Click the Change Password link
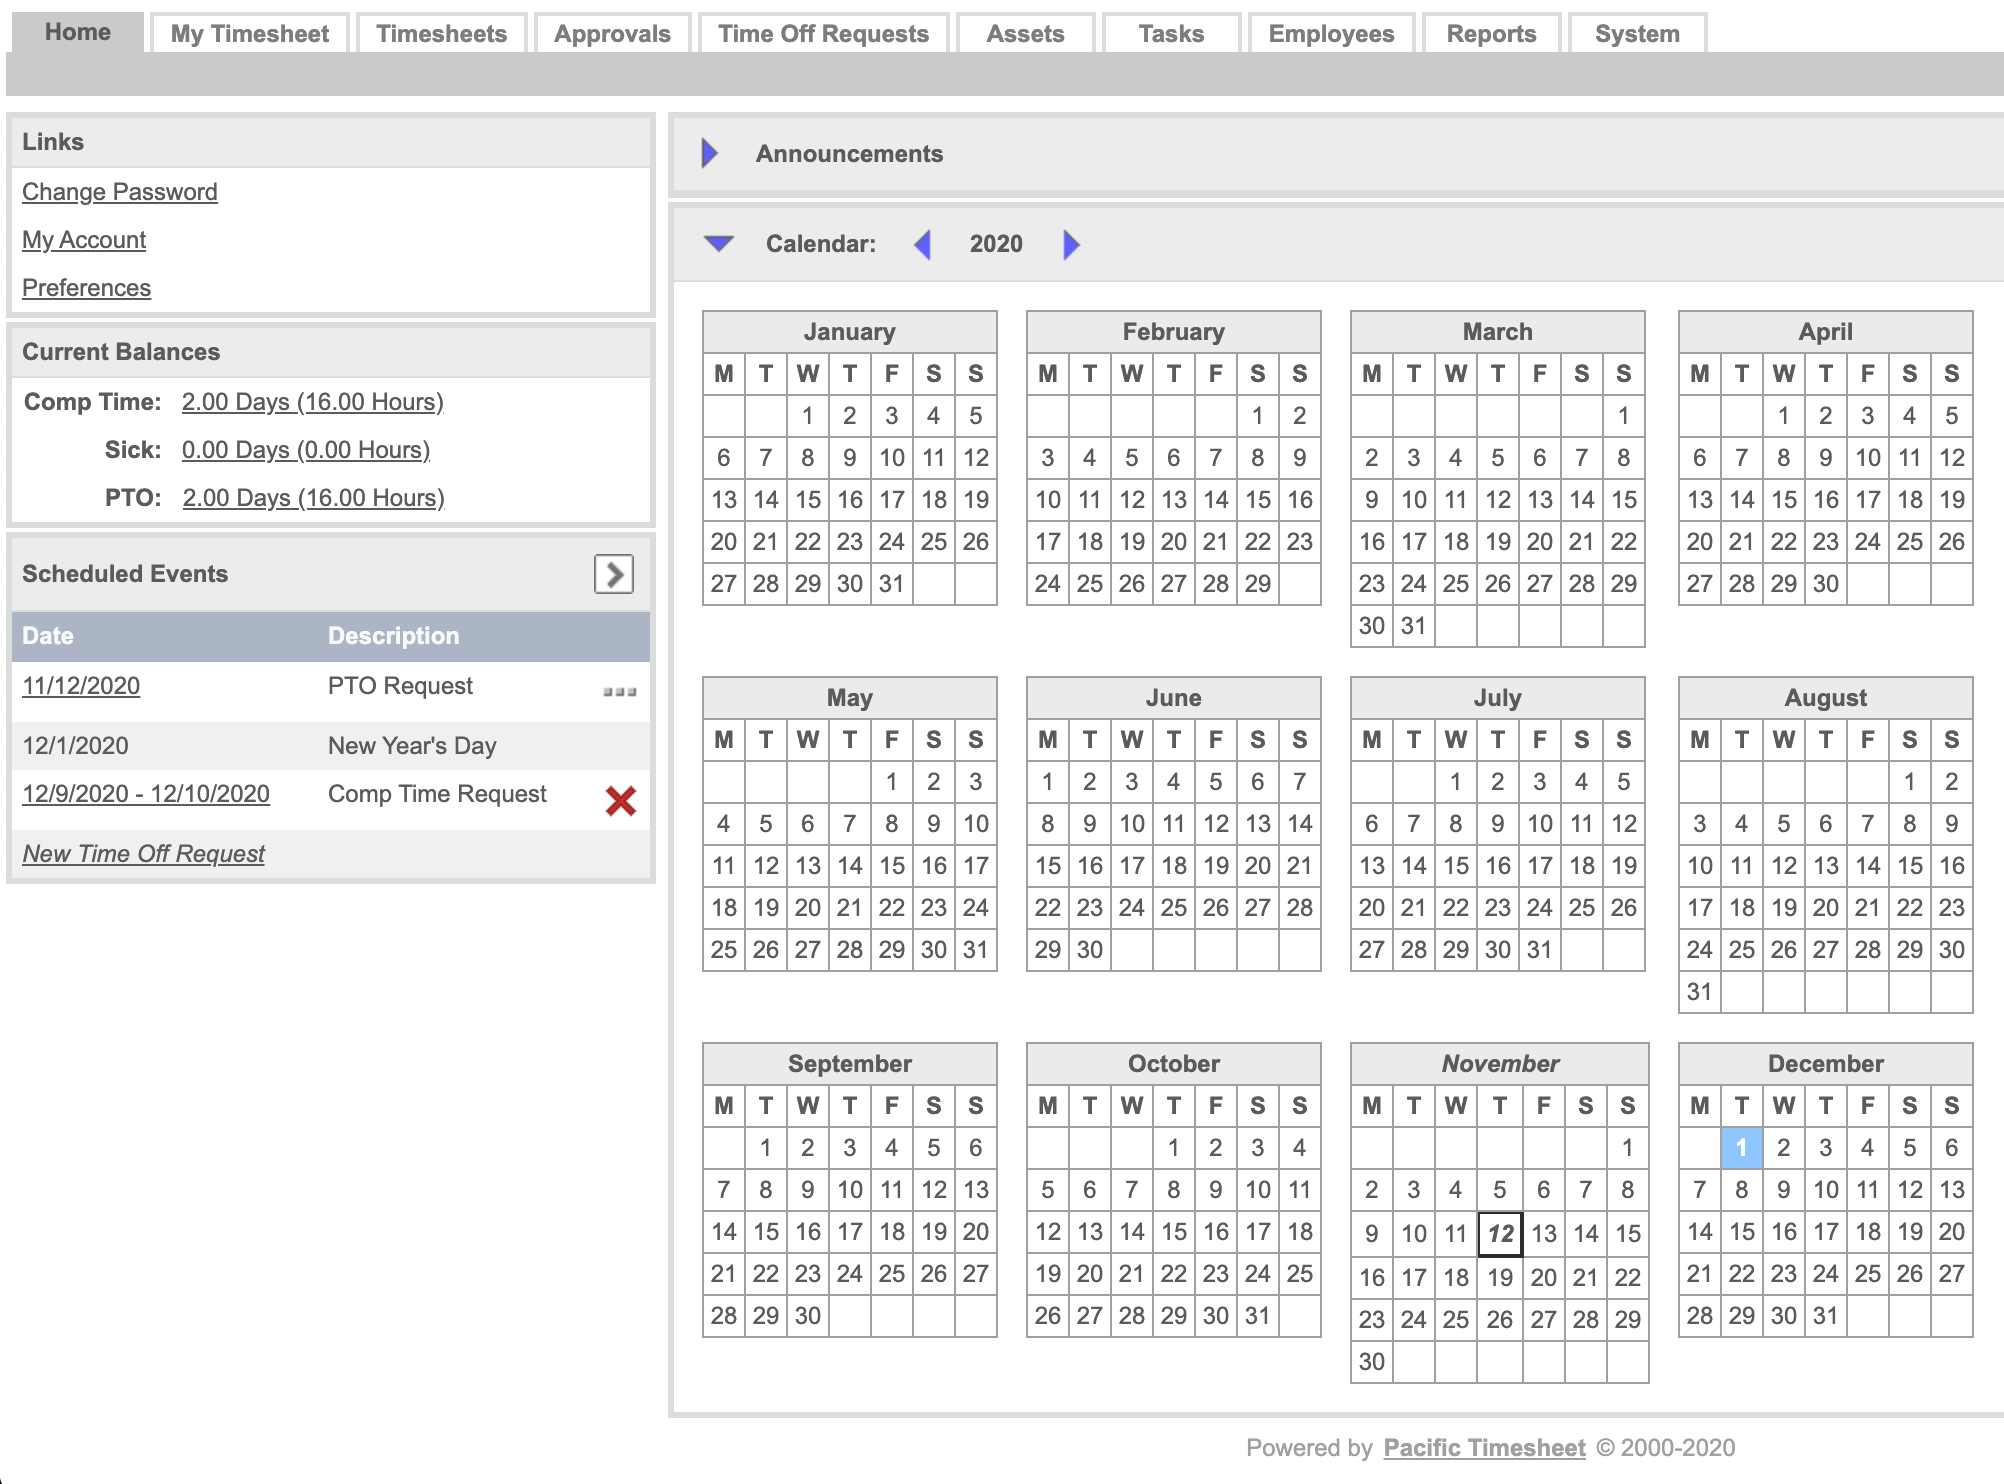Screen dimensions: 2004x1484 [x=120, y=192]
